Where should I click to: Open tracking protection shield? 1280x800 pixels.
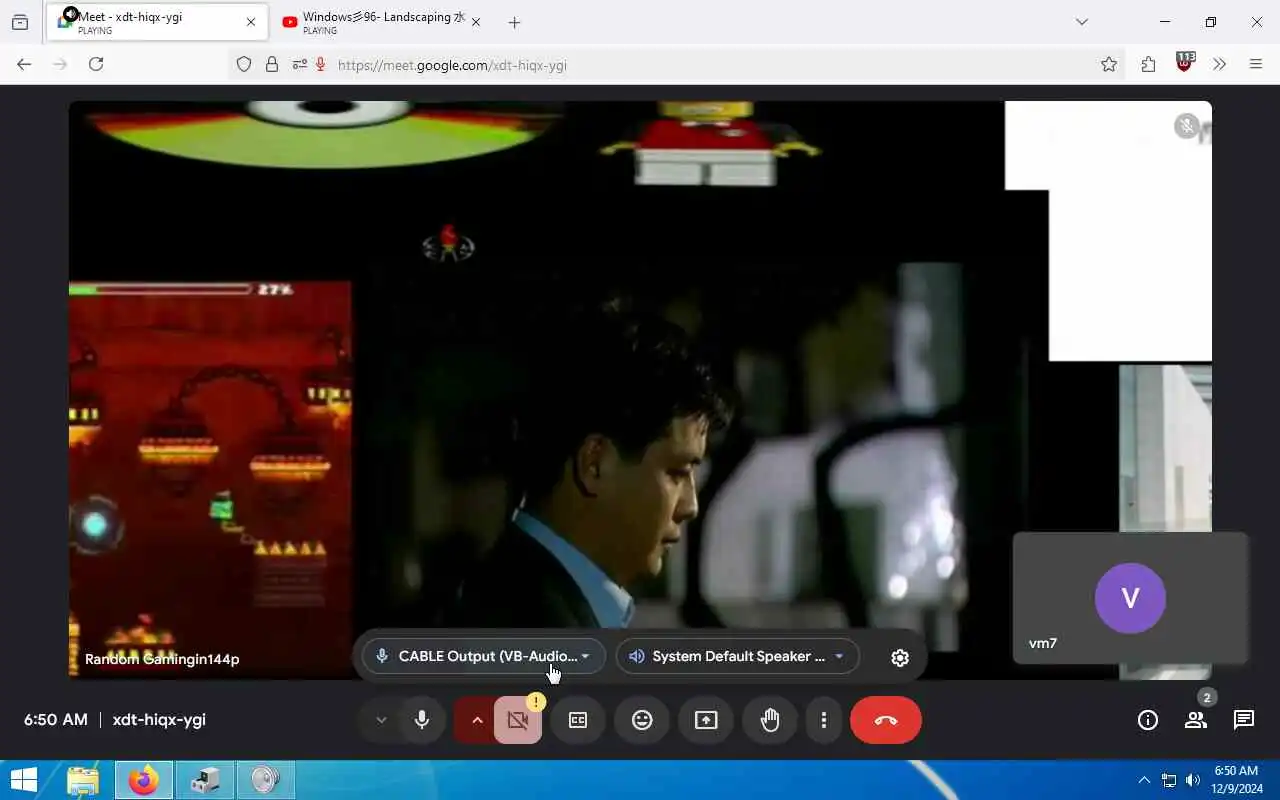[244, 64]
